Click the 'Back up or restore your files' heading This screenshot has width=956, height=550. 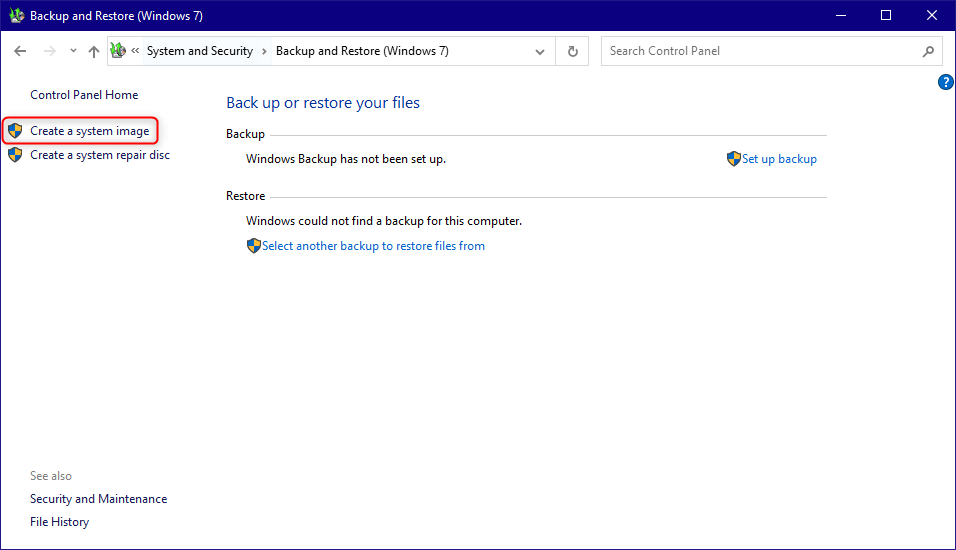pyautogui.click(x=323, y=102)
